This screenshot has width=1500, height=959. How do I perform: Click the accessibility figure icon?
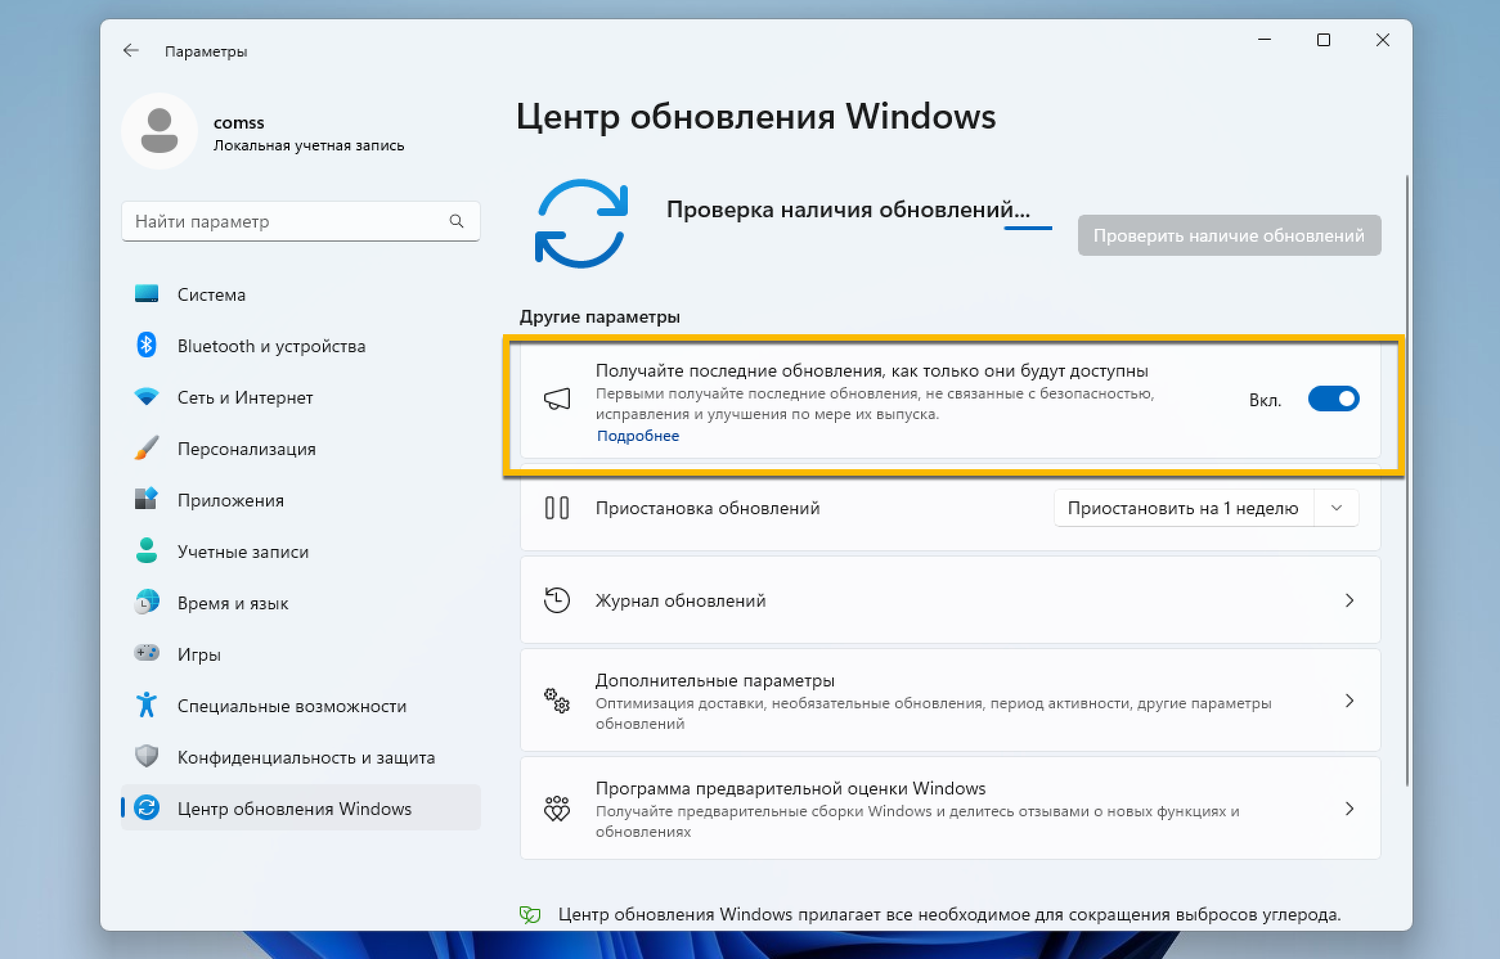[147, 705]
